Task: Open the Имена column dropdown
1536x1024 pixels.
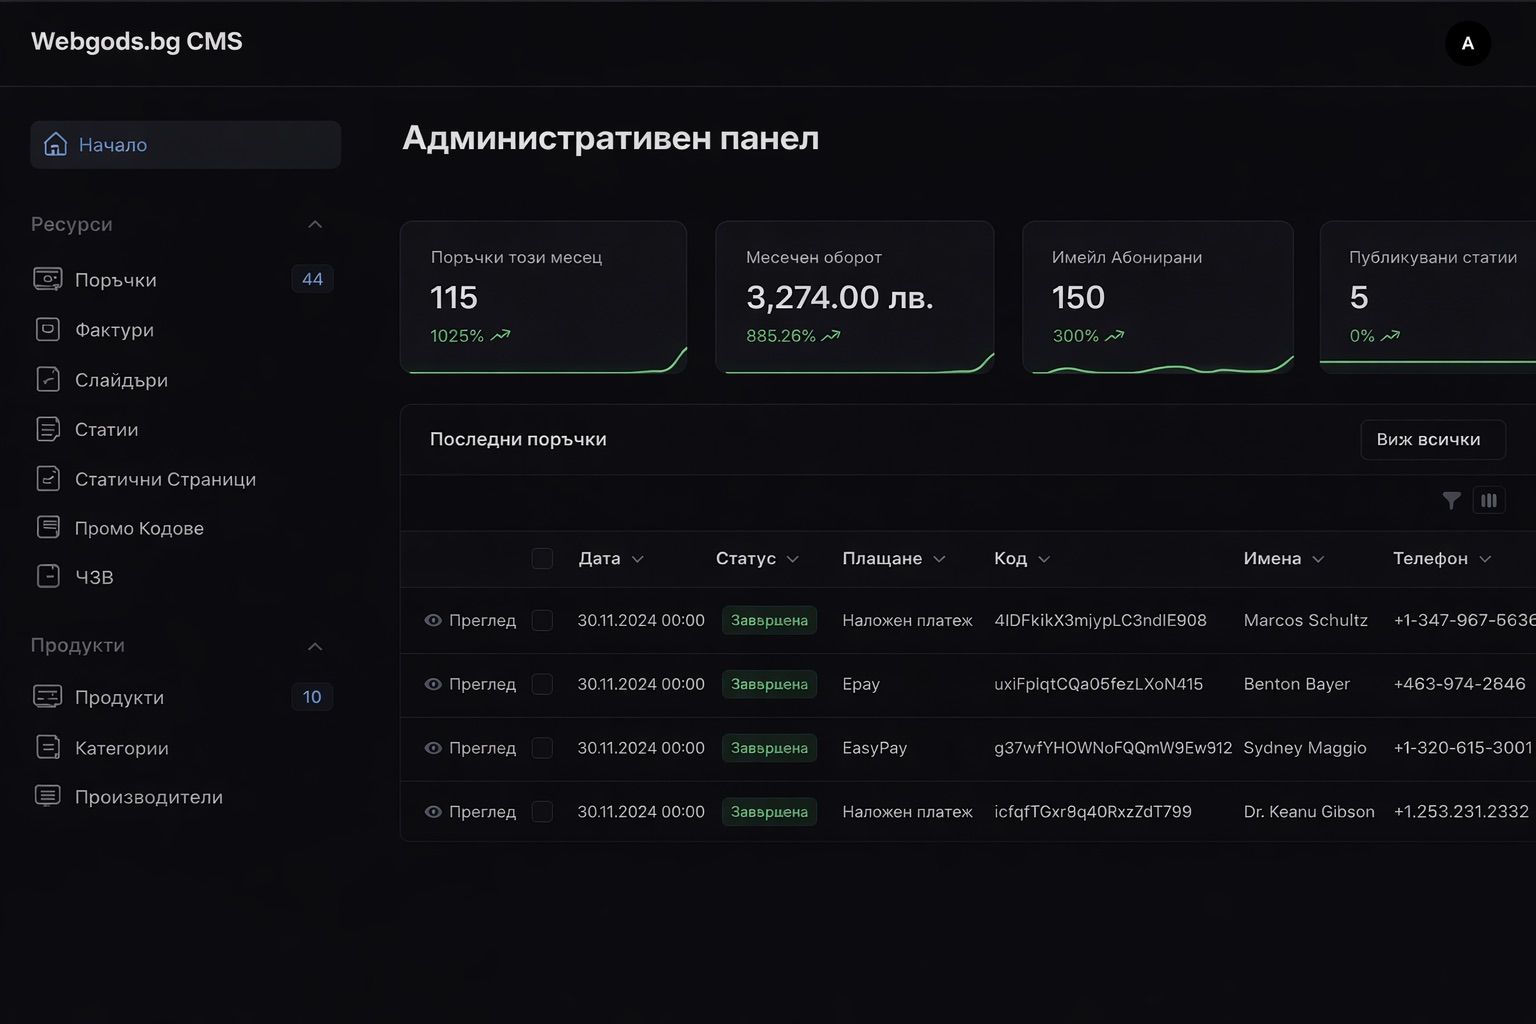Action: (x=1318, y=559)
